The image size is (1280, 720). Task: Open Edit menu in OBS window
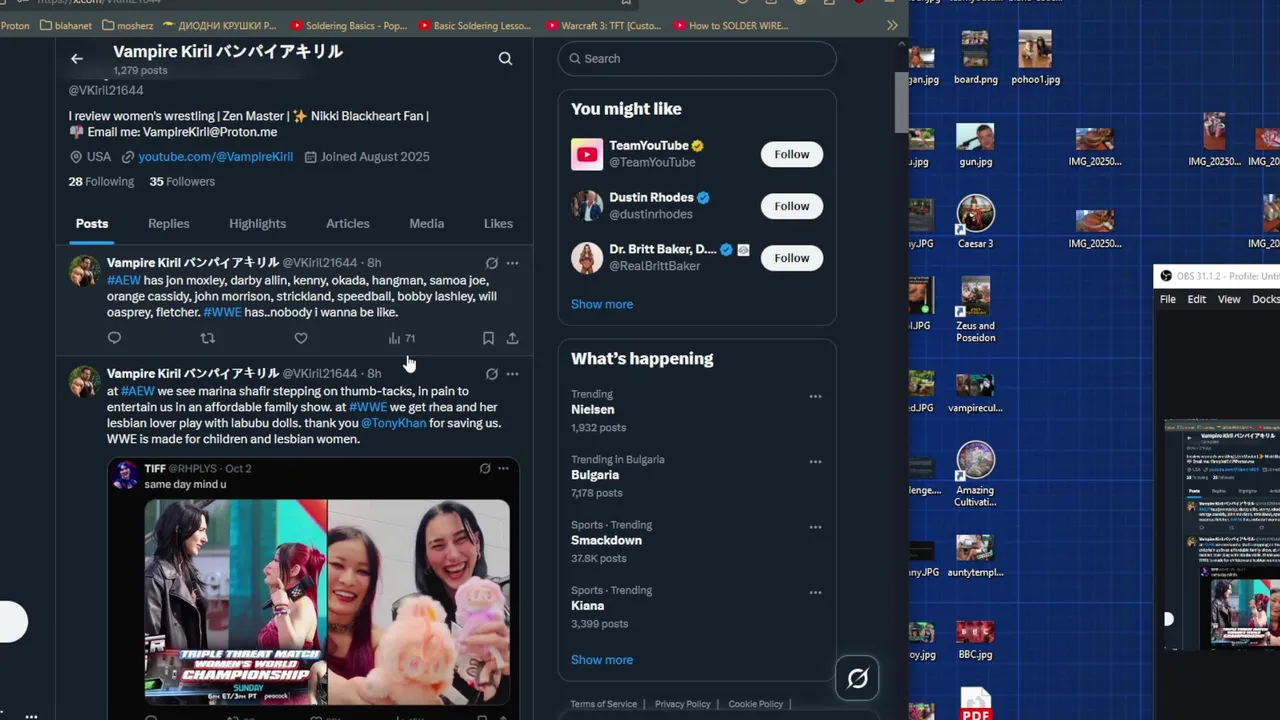point(1196,299)
